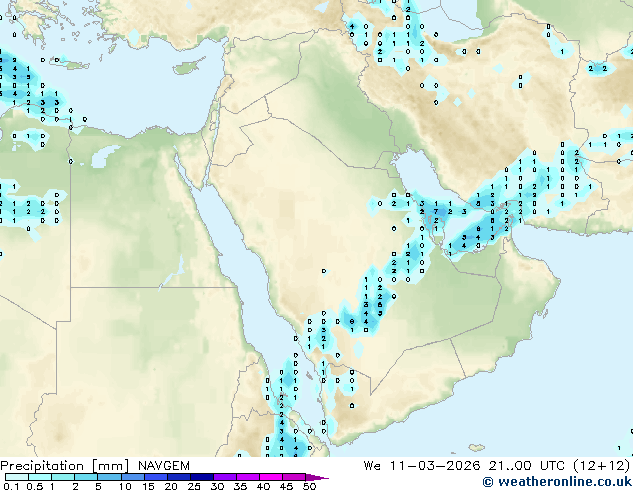This screenshot has width=634, height=490.
Task: Select the 'Precipitation [mm]' title text
Action: coord(65,466)
